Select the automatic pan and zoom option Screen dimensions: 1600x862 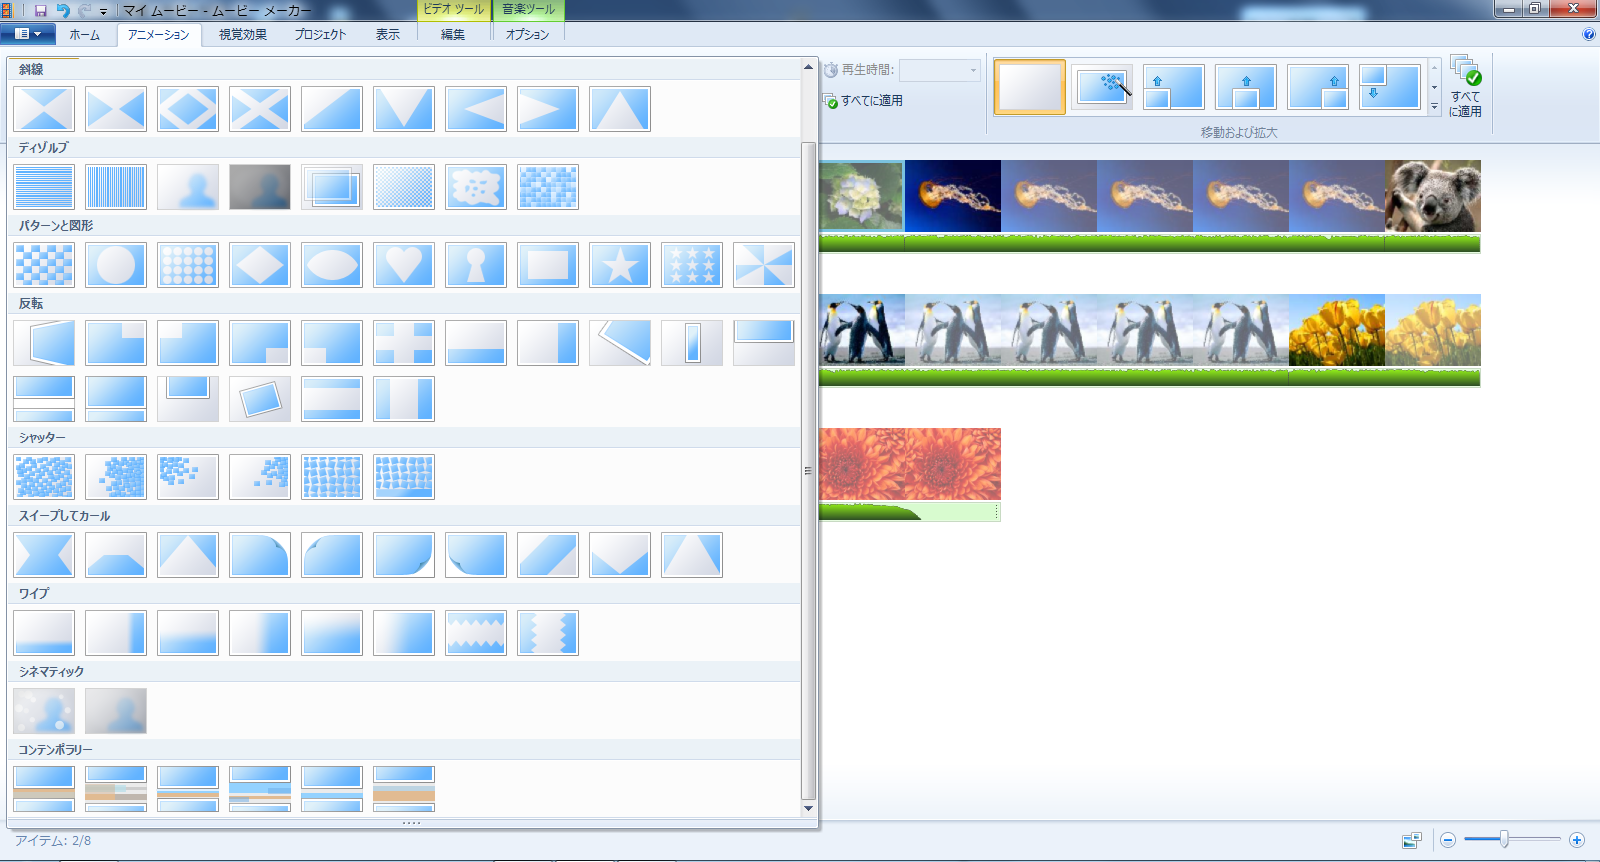point(1102,88)
